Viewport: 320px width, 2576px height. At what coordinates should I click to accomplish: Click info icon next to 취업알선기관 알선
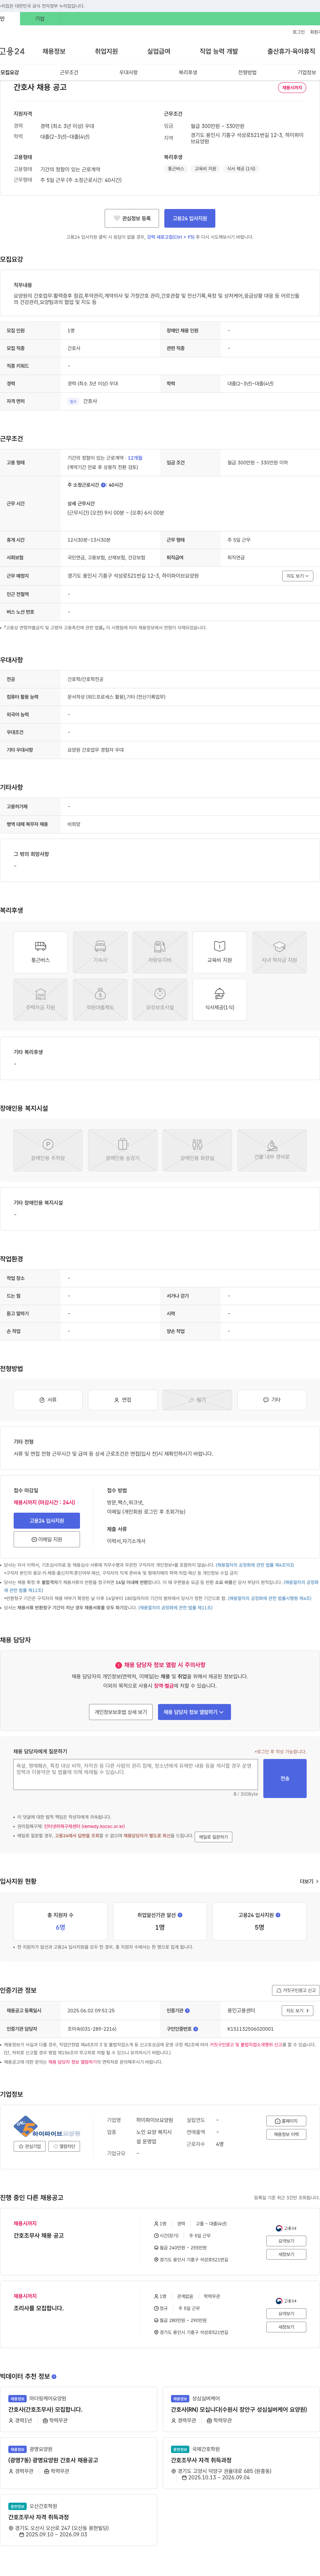tap(180, 1915)
